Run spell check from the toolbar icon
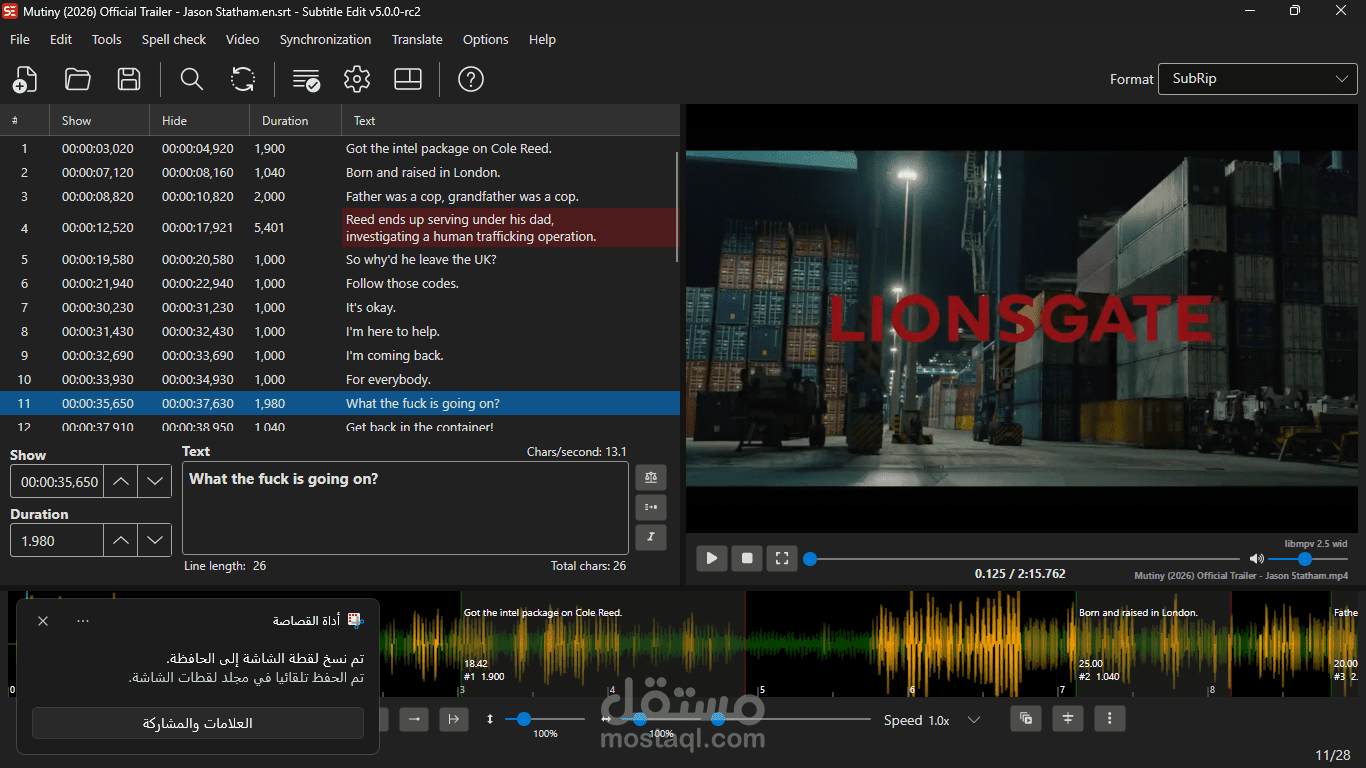1366x768 pixels. point(306,79)
